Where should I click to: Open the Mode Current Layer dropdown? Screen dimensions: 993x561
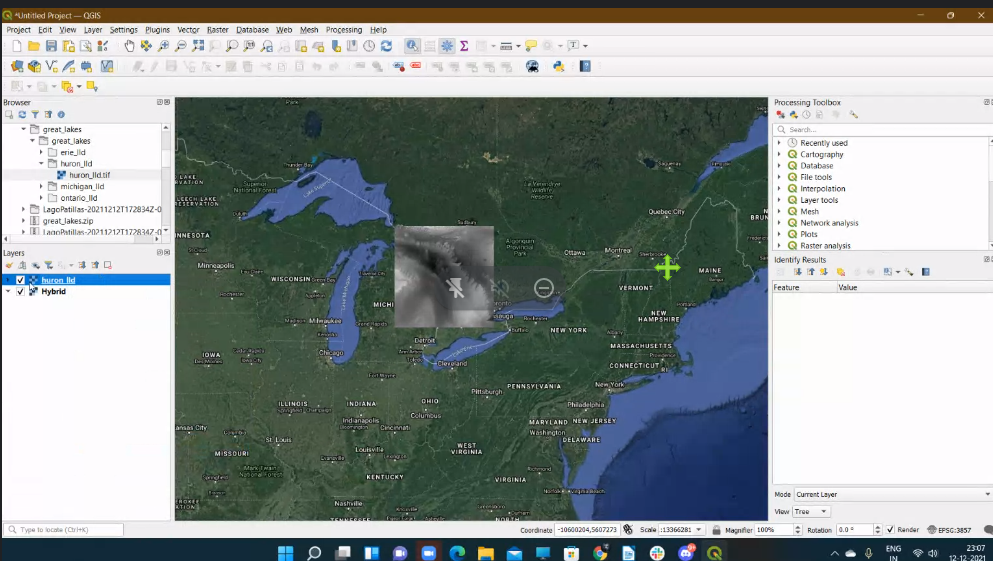[x=893, y=494]
